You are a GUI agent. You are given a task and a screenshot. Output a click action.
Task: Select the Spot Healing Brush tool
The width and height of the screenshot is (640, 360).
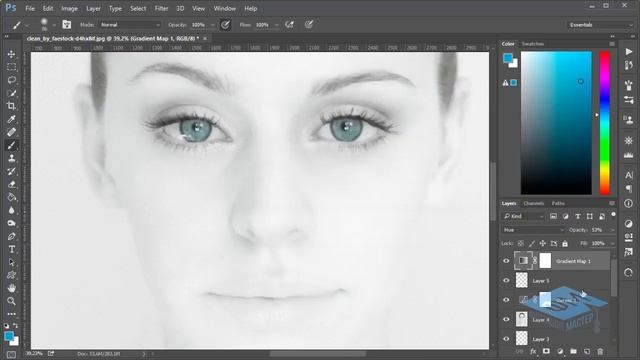click(11, 132)
